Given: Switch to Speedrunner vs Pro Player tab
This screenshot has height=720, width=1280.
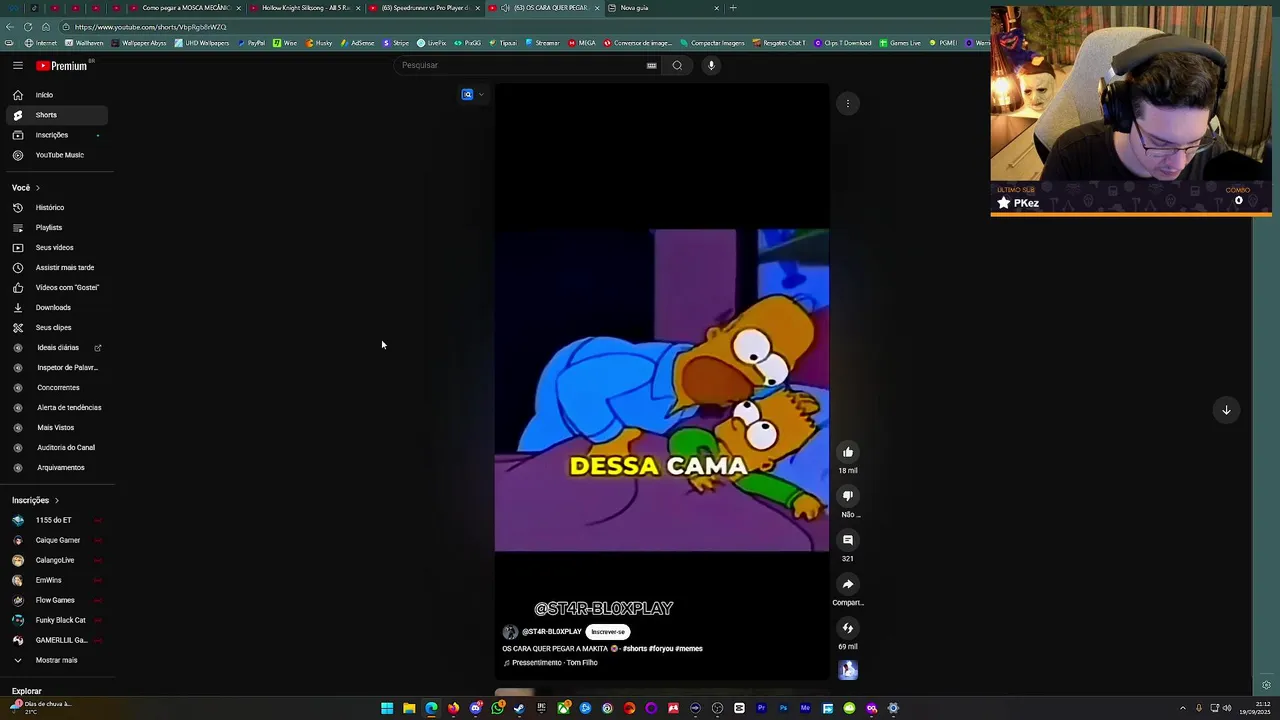Looking at the screenshot, I should (x=424, y=8).
